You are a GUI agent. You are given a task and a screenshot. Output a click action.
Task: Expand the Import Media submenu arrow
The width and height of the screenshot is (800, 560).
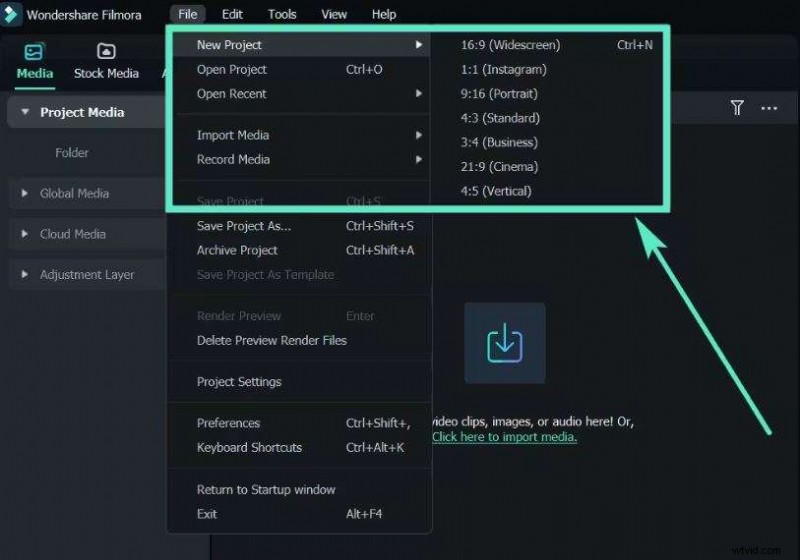click(418, 135)
